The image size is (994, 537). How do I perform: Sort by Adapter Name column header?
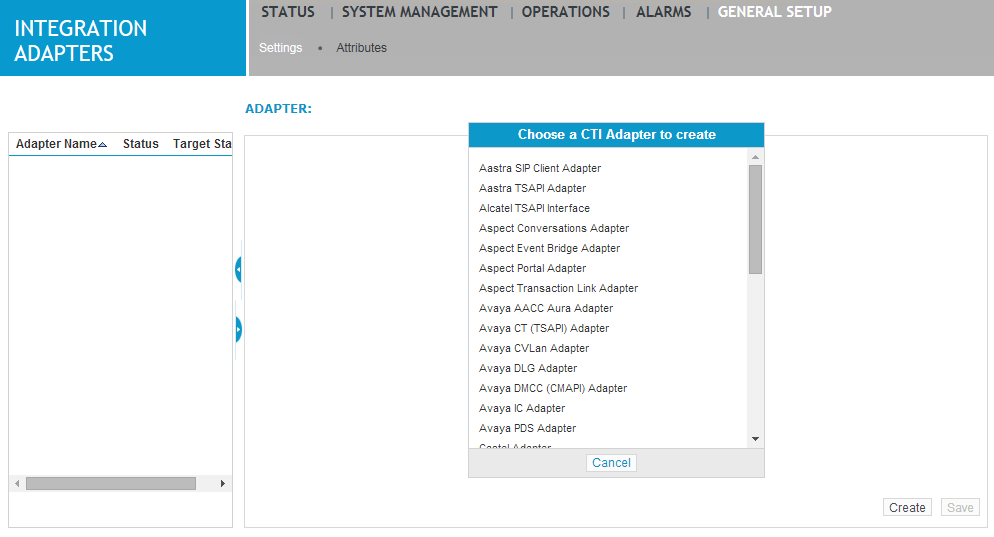click(x=61, y=144)
